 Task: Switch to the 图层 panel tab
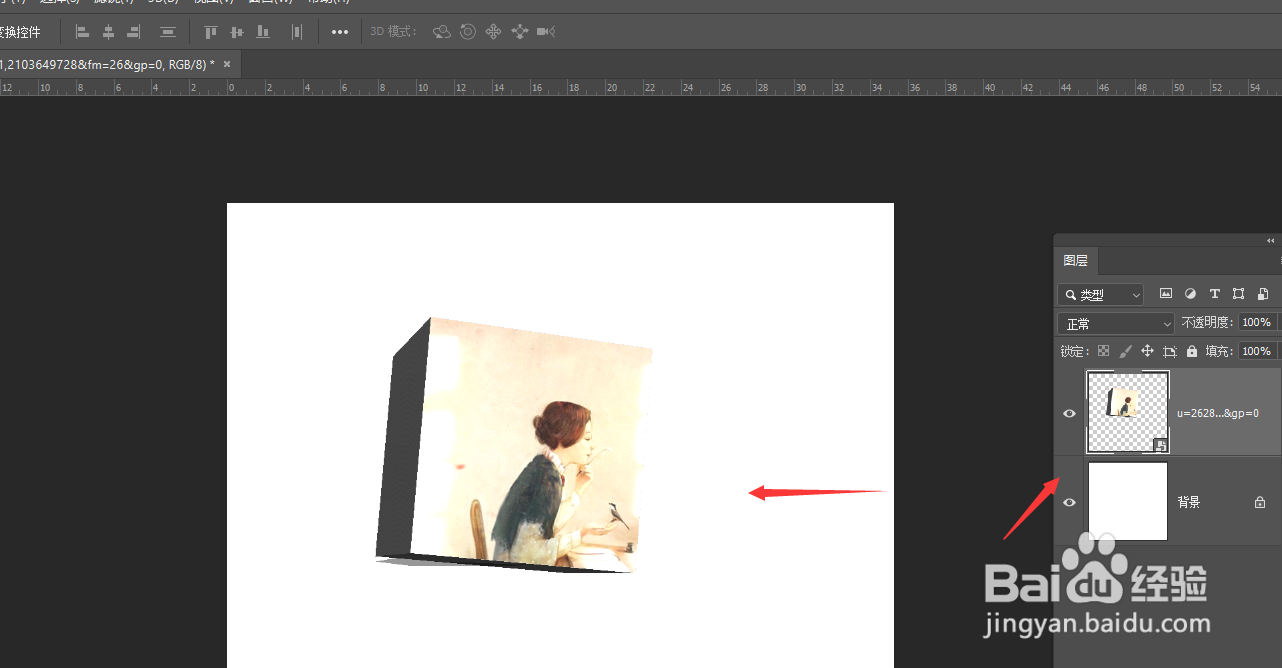[1076, 261]
